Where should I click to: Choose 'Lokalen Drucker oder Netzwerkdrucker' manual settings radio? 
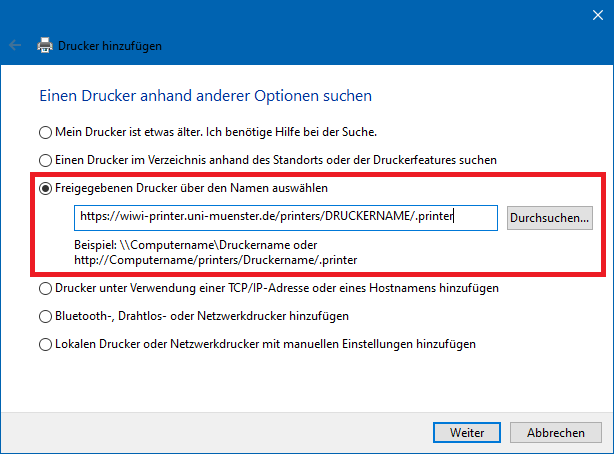point(45,345)
